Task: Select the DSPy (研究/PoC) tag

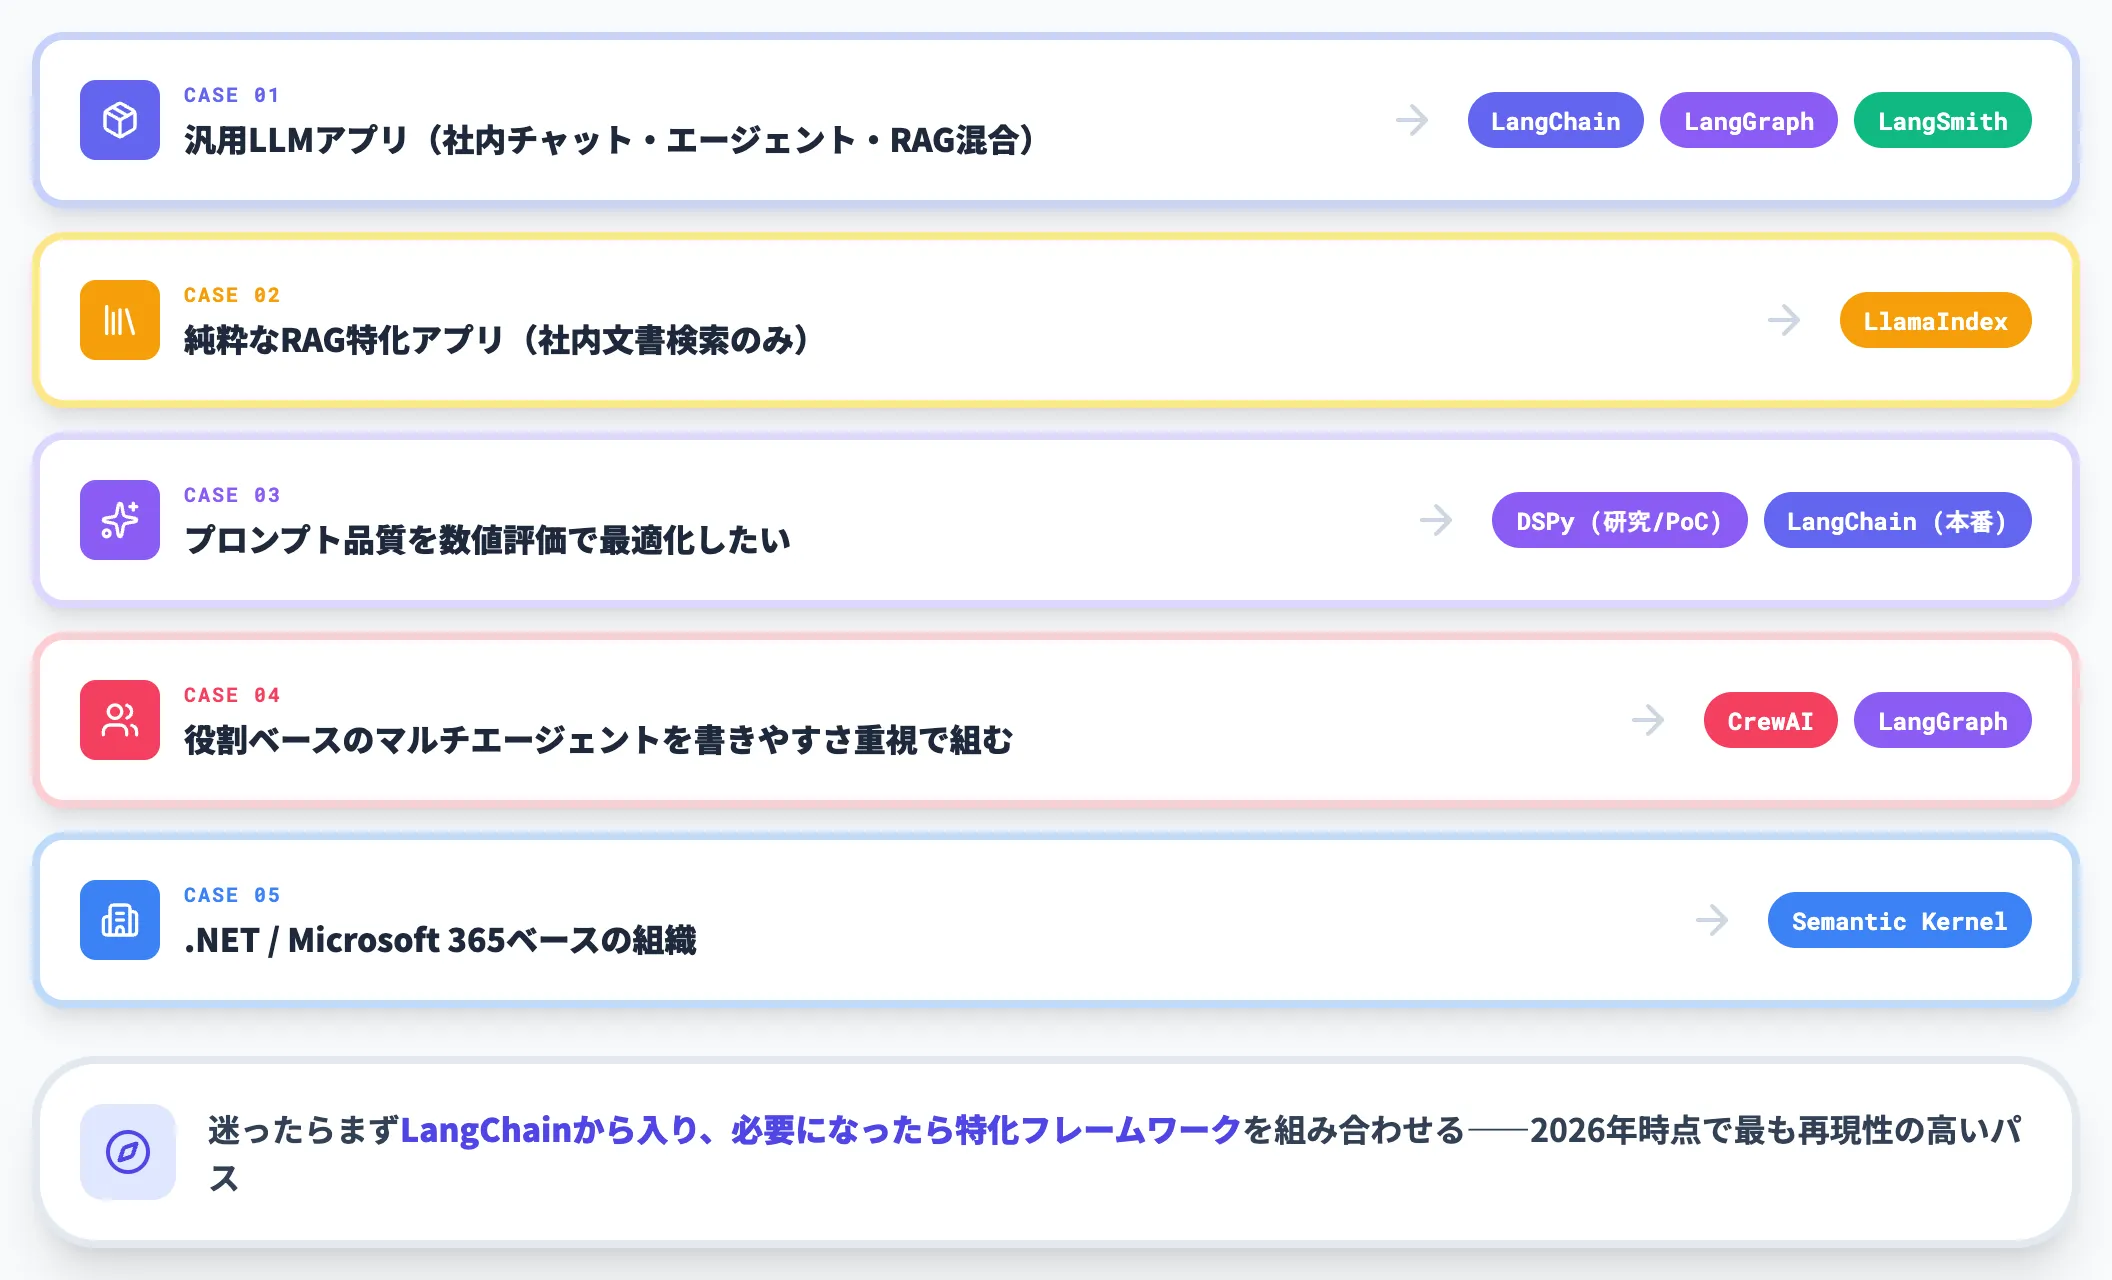Action: (x=1620, y=520)
